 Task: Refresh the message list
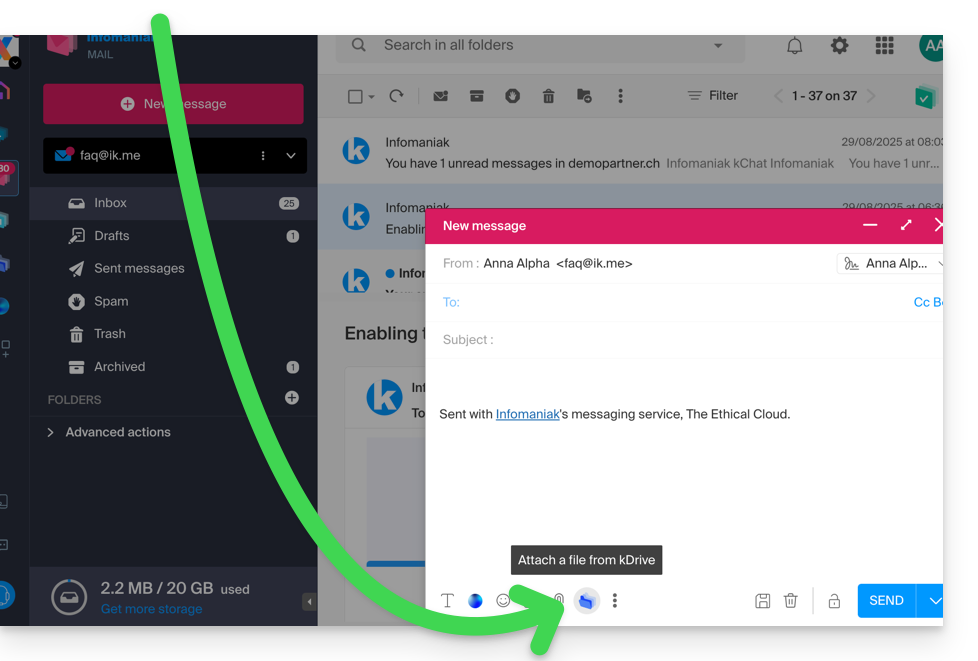coord(397,96)
